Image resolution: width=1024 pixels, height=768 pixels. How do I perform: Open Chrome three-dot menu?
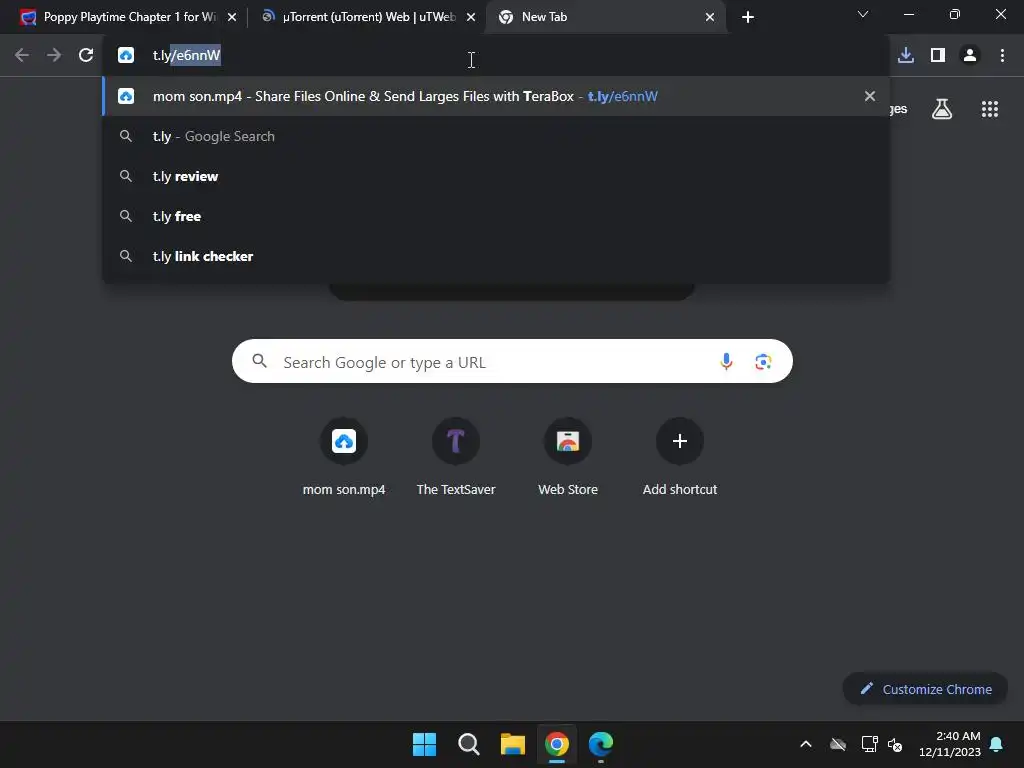tap(1002, 56)
